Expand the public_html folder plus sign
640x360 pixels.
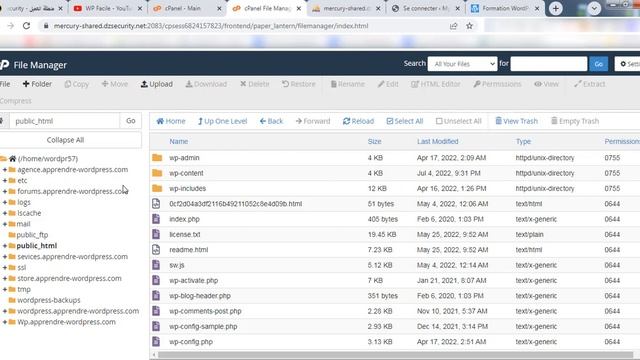point(5,246)
